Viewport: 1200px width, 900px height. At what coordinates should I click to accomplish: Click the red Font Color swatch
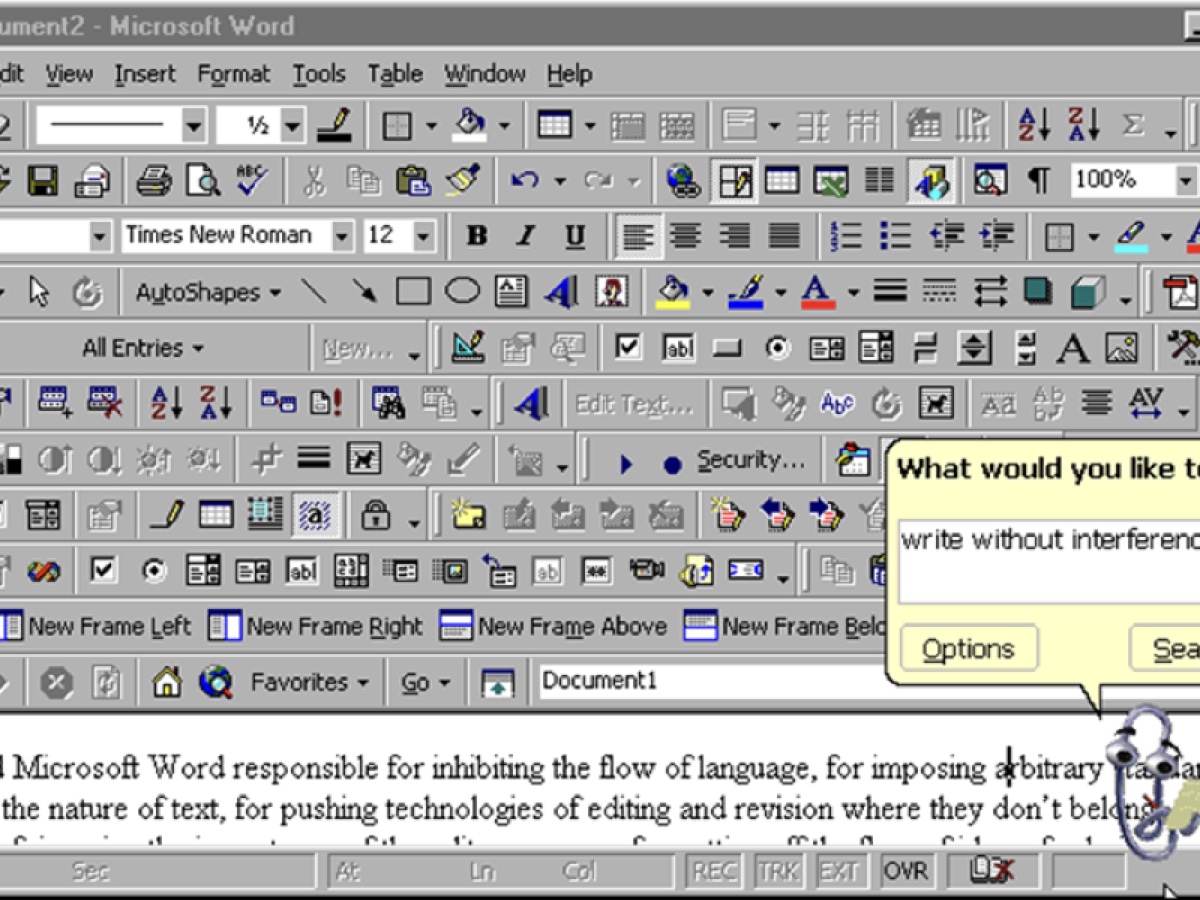click(x=818, y=292)
